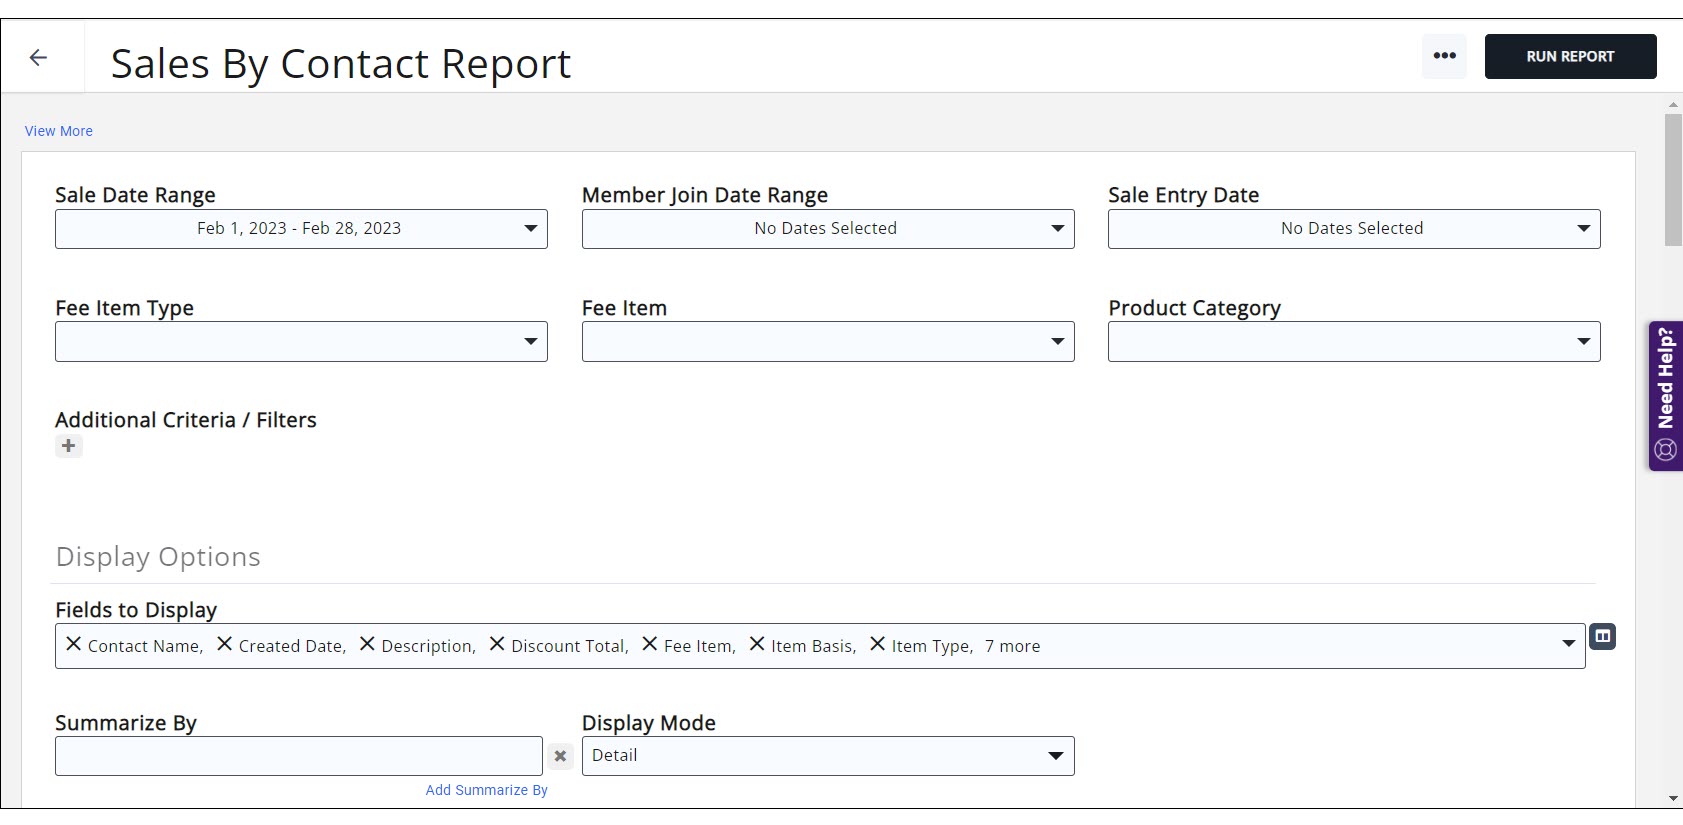The image size is (1683, 825).
Task: Remove Discount Total from displayed fields
Action: [x=496, y=645]
